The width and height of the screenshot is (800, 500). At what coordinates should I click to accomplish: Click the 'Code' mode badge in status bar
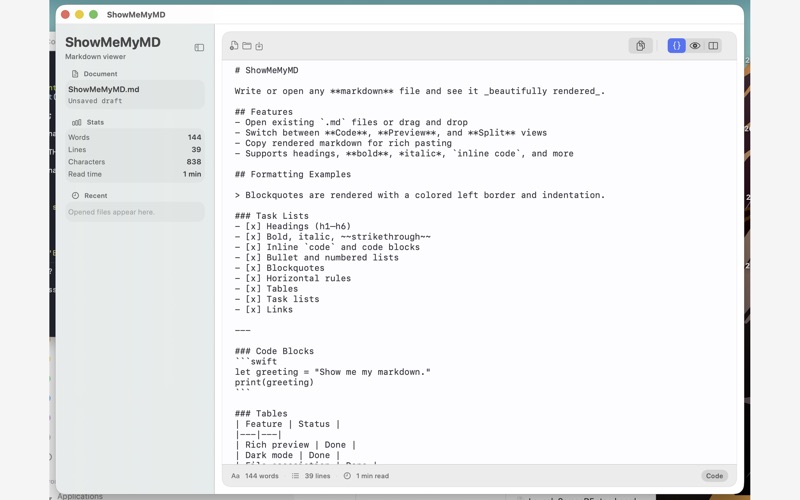pos(714,476)
